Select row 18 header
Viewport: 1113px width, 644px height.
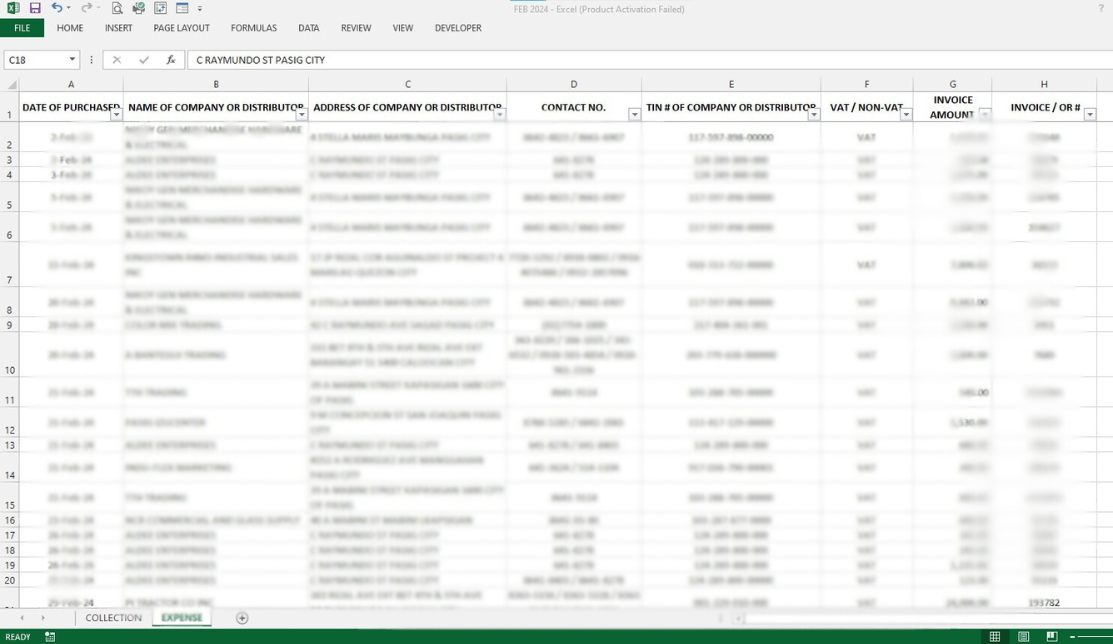point(9,550)
